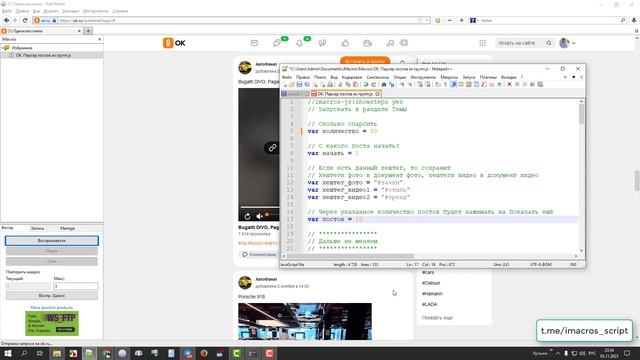
Task: Open the #Datsun hashtag link
Action: (x=431, y=283)
